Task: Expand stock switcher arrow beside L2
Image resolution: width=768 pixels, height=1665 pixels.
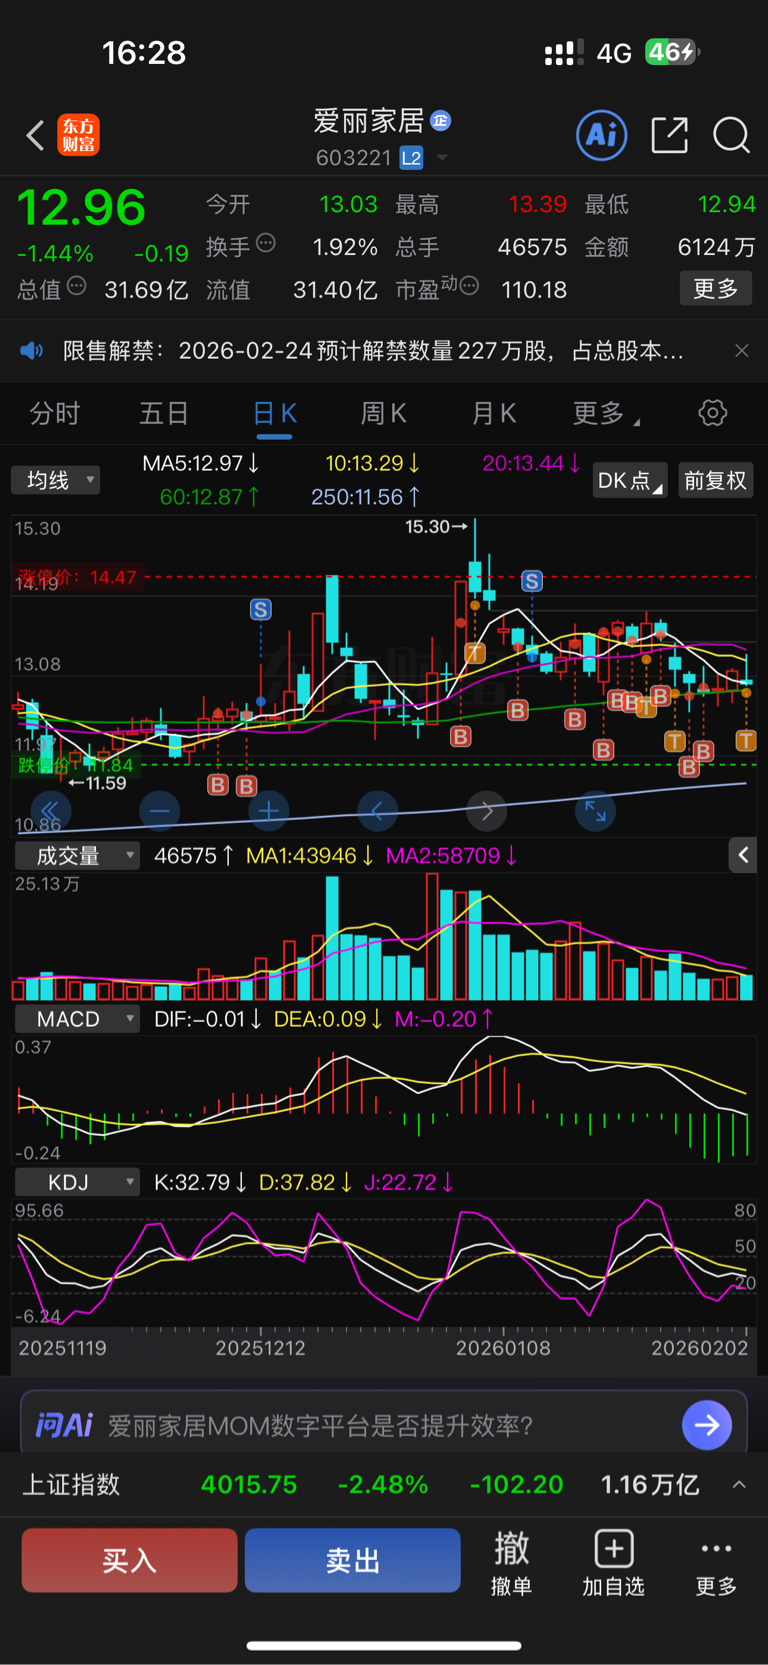Action: pos(442,158)
